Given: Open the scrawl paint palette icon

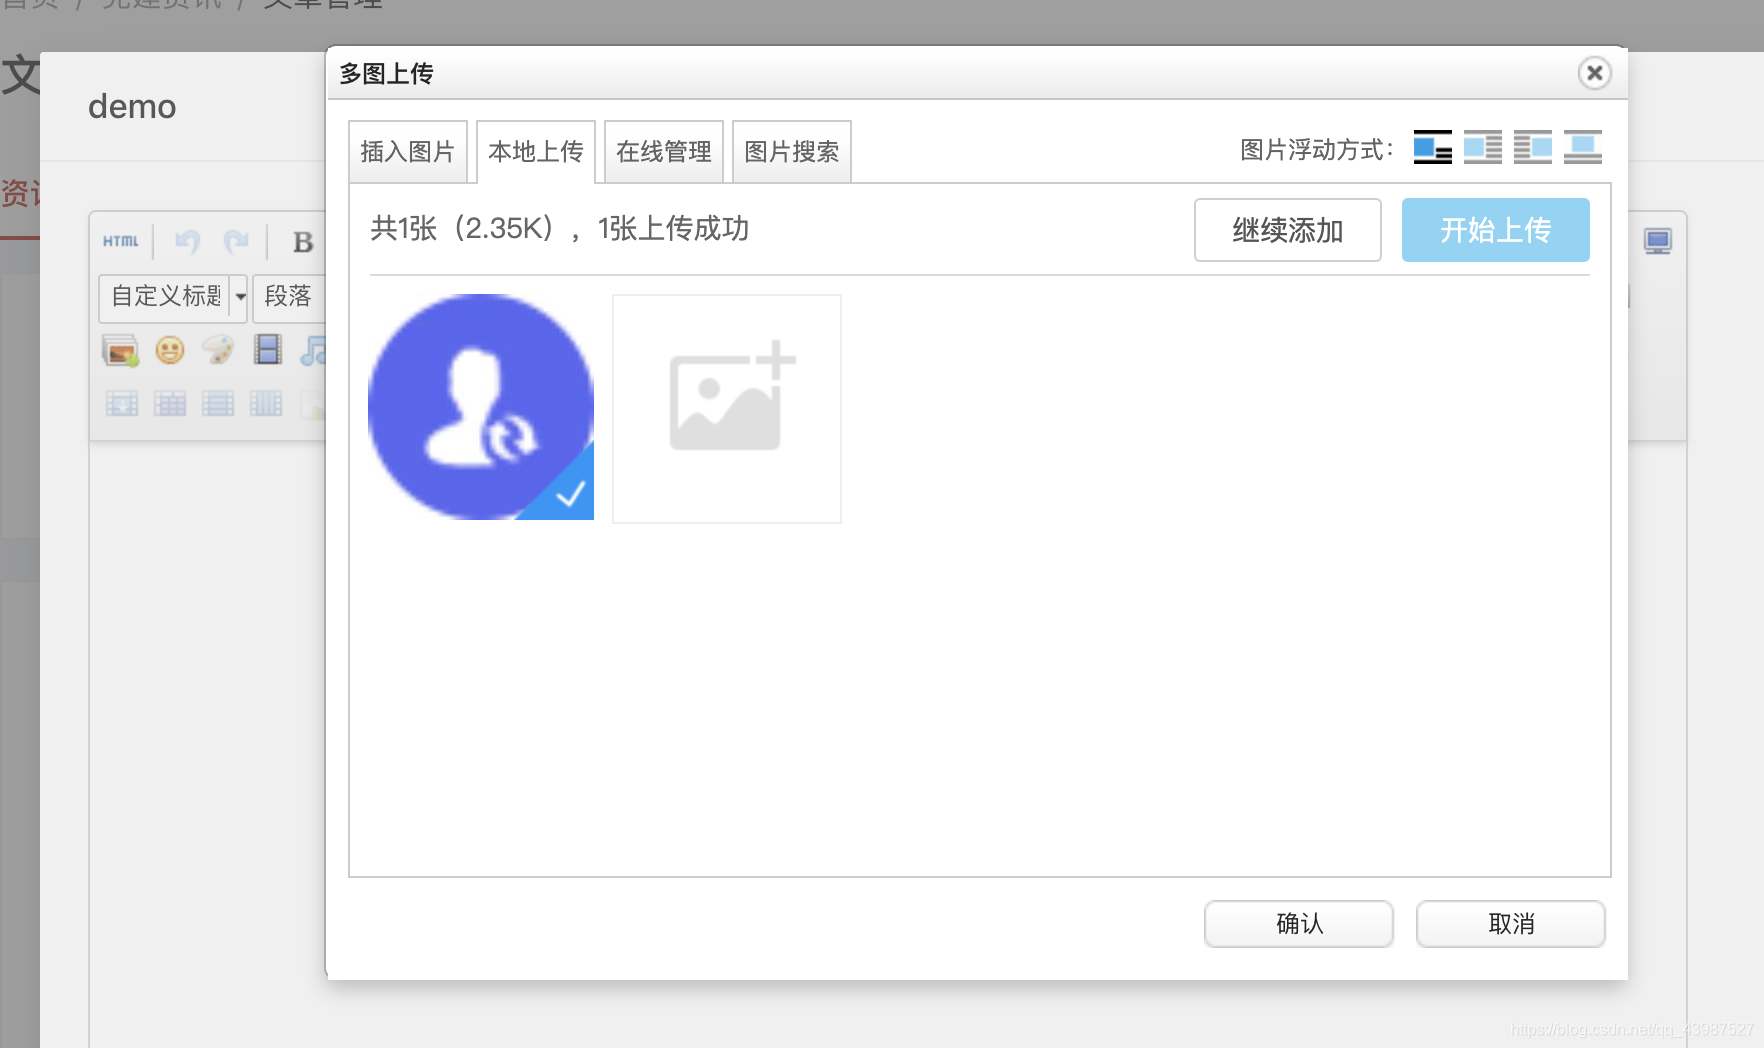Looking at the screenshot, I should click(x=218, y=350).
